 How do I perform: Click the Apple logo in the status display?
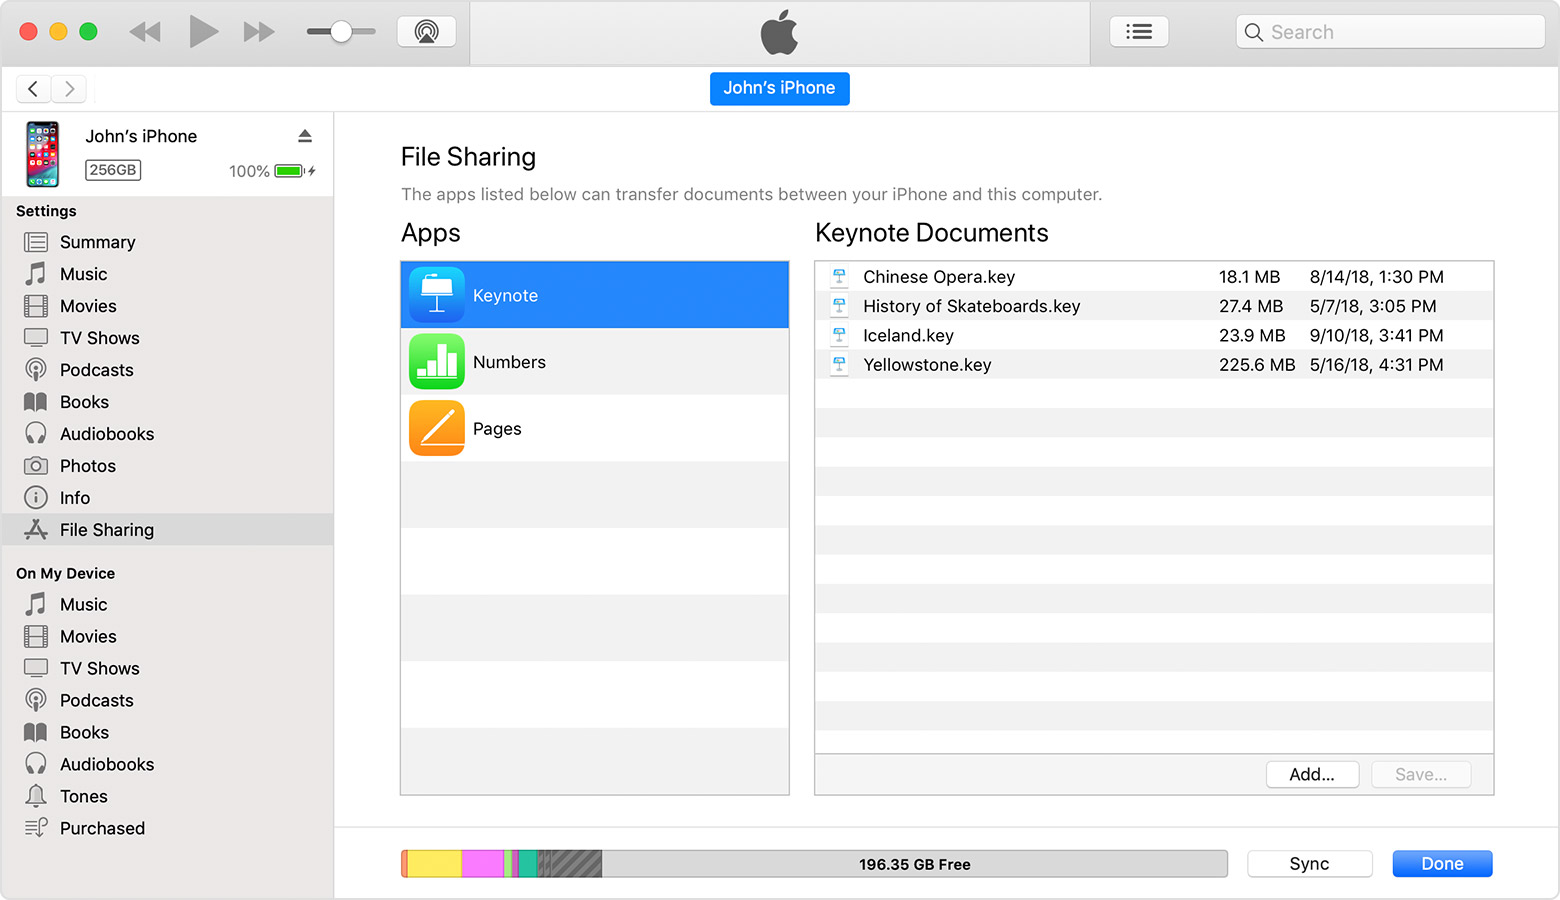tap(779, 33)
